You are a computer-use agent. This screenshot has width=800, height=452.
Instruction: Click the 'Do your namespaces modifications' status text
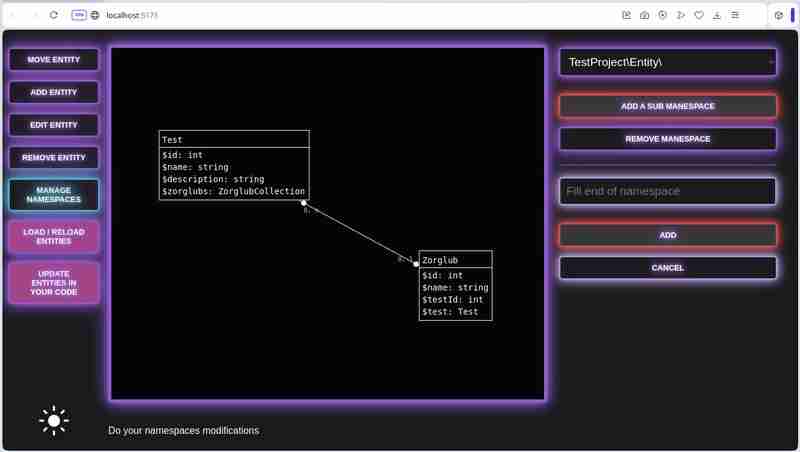pos(184,431)
